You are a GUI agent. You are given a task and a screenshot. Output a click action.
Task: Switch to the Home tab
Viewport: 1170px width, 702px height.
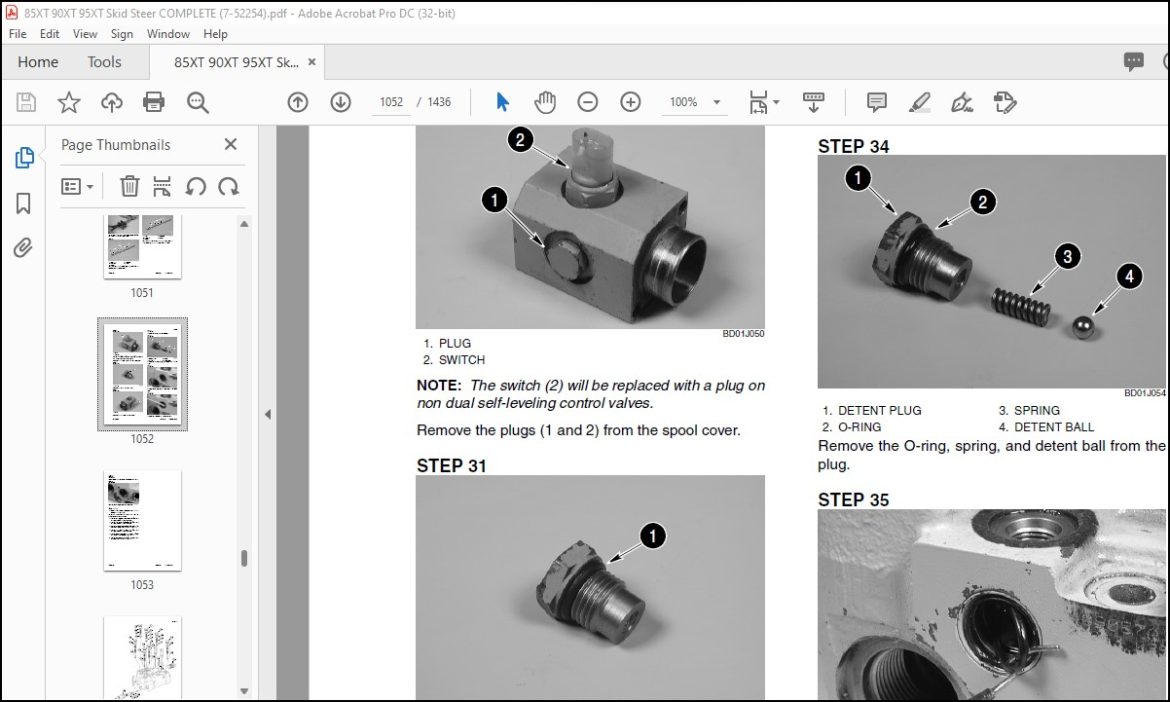pyautogui.click(x=38, y=62)
